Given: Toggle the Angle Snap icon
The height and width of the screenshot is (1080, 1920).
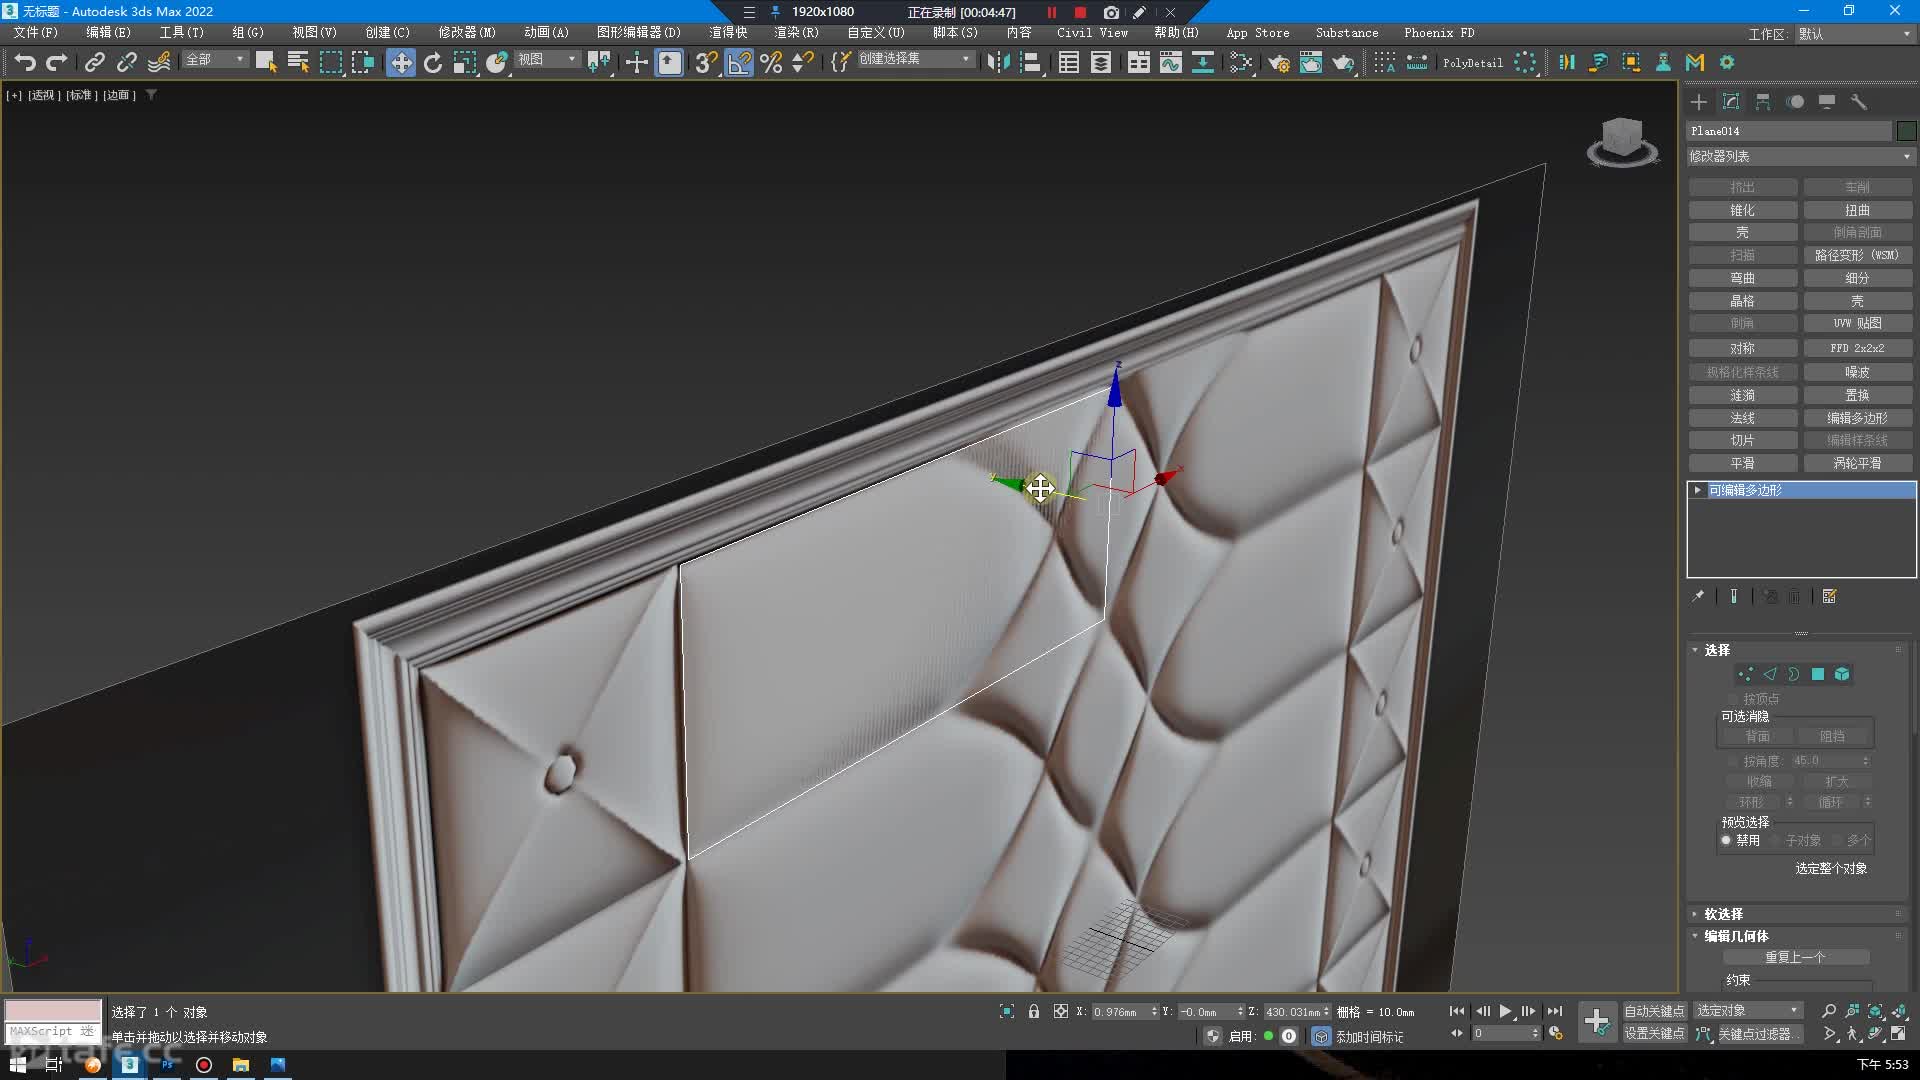Looking at the screenshot, I should click(739, 62).
